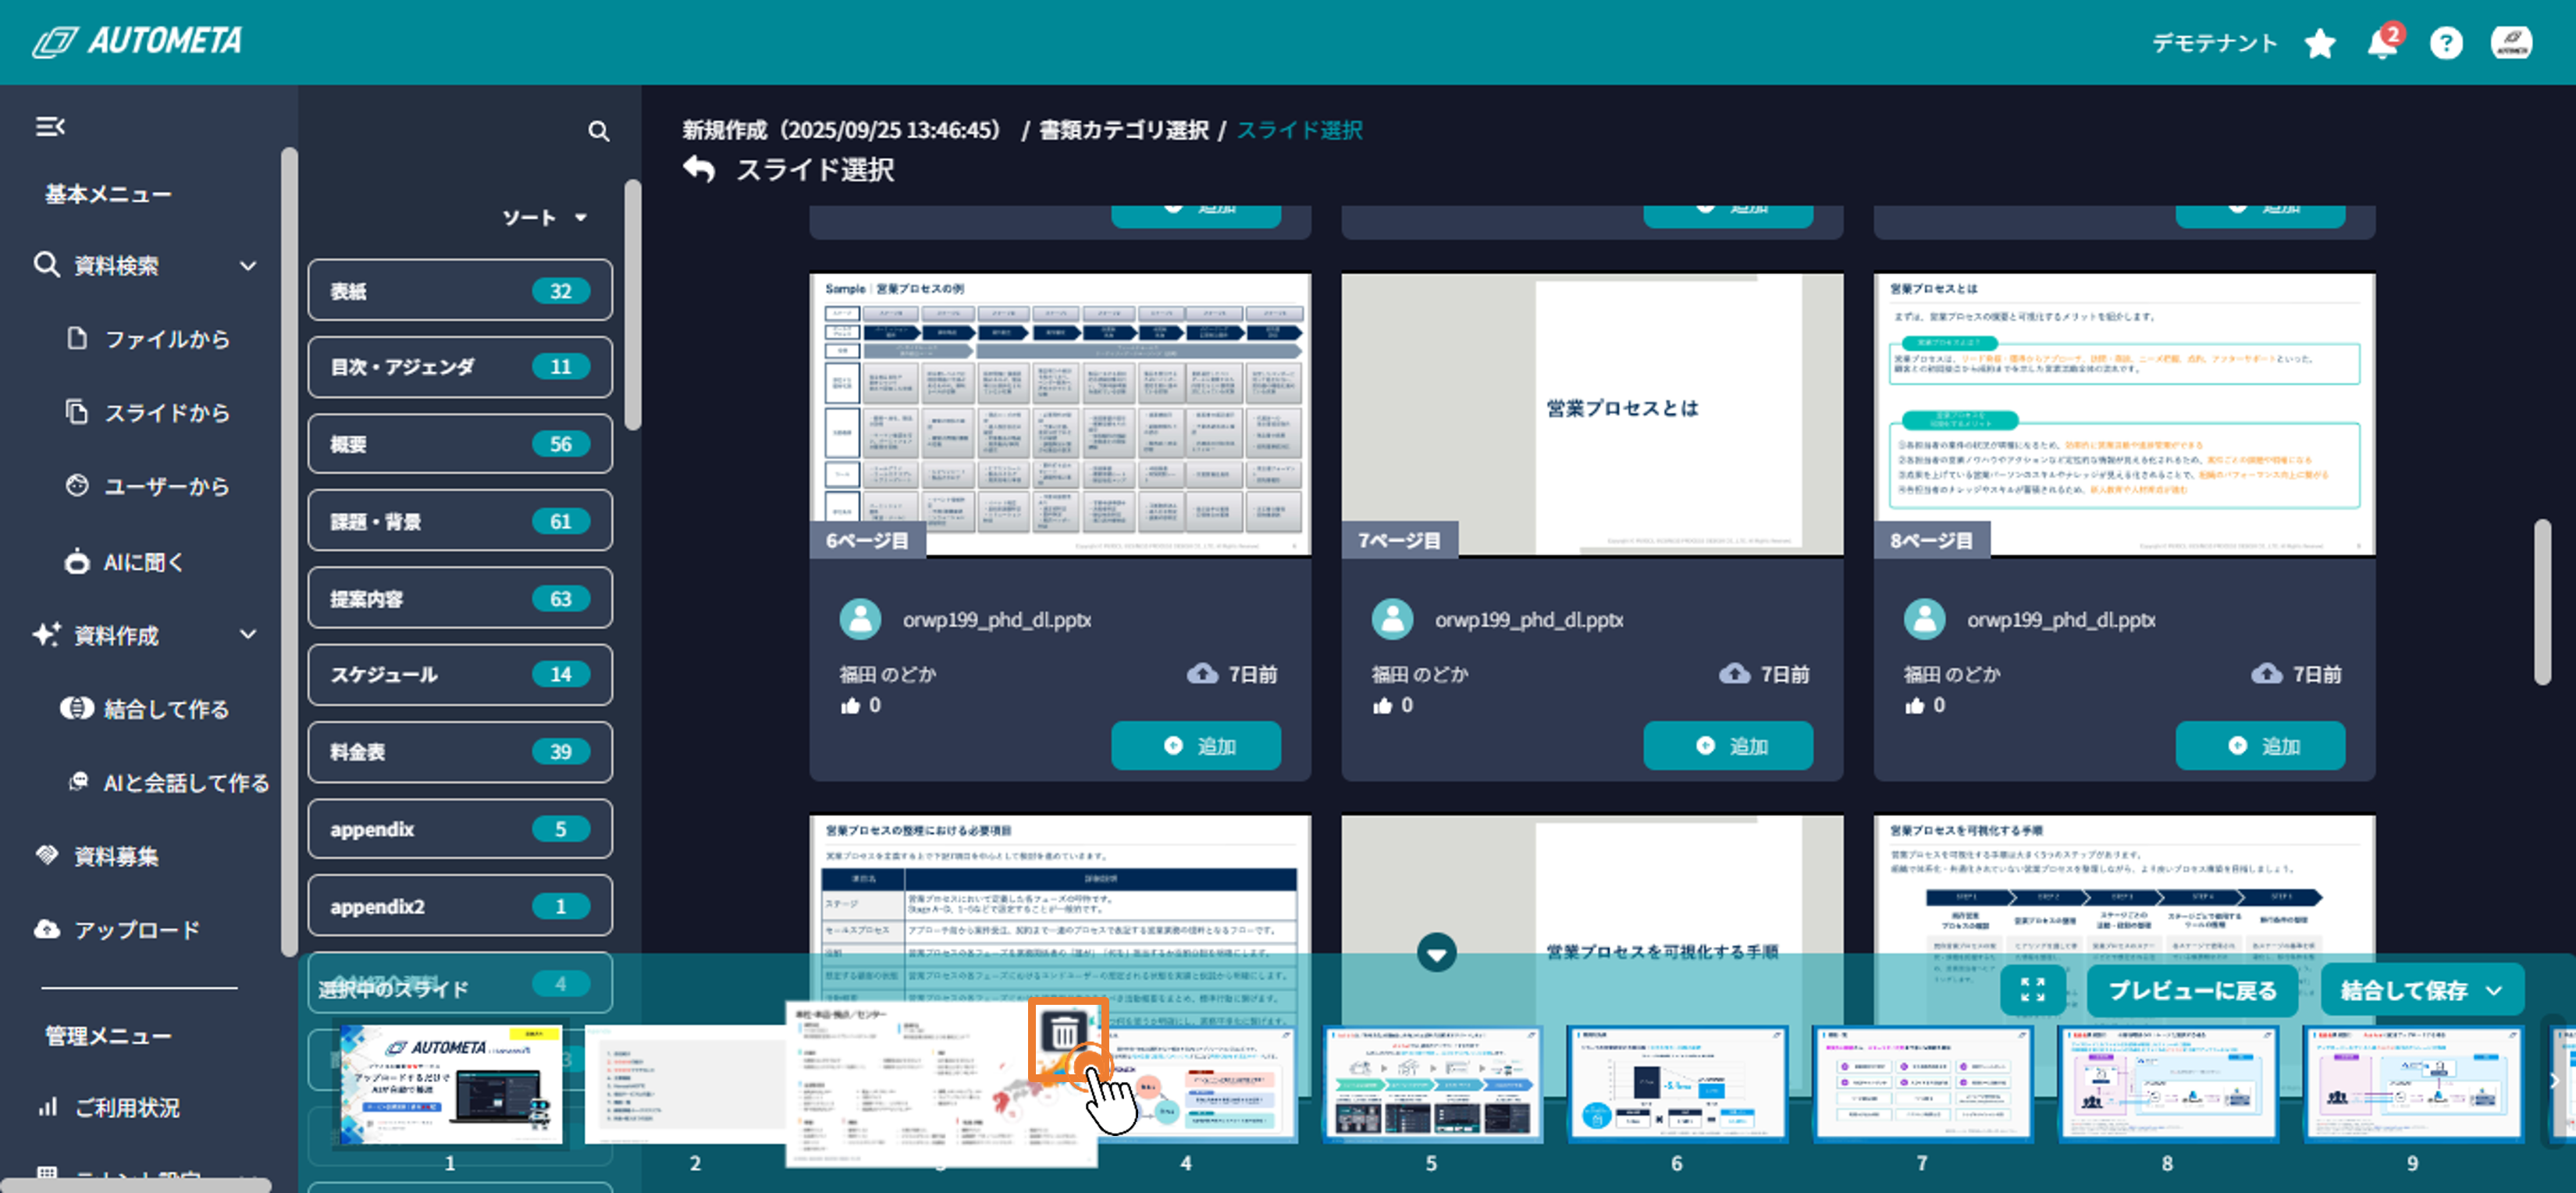Collapse the selected slides tray arrow
This screenshot has height=1193, width=2576.
click(1436, 953)
